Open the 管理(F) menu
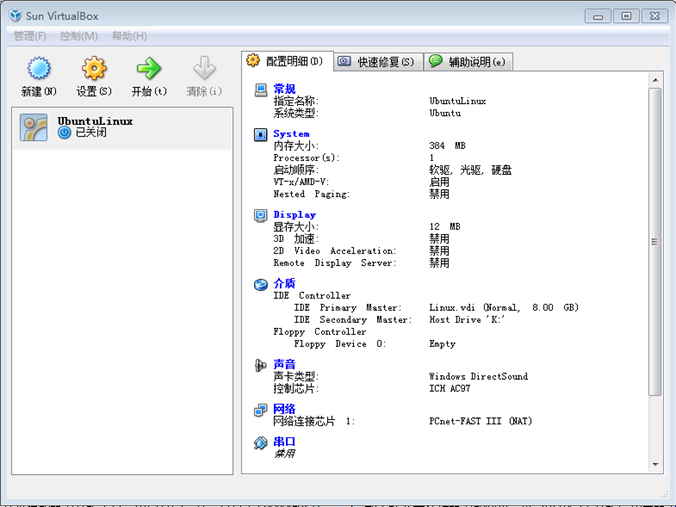Viewport: 676px width, 507px height. (x=30, y=36)
